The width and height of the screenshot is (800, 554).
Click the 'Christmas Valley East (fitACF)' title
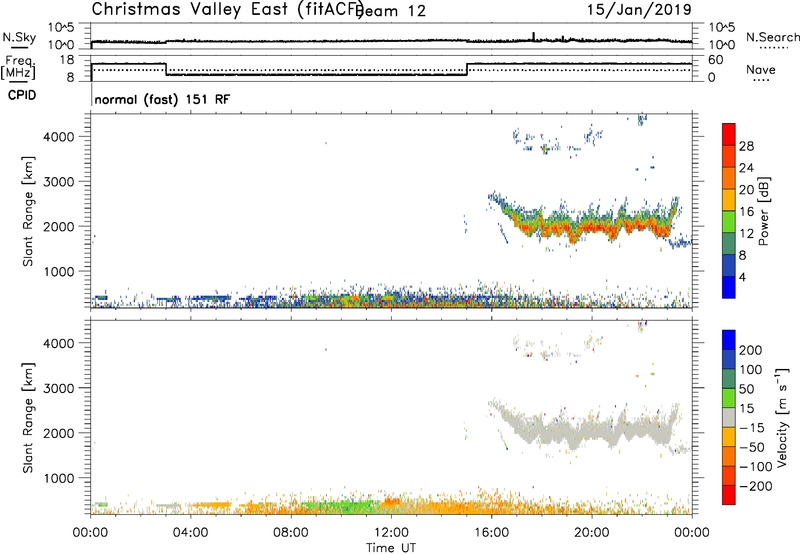228,10
